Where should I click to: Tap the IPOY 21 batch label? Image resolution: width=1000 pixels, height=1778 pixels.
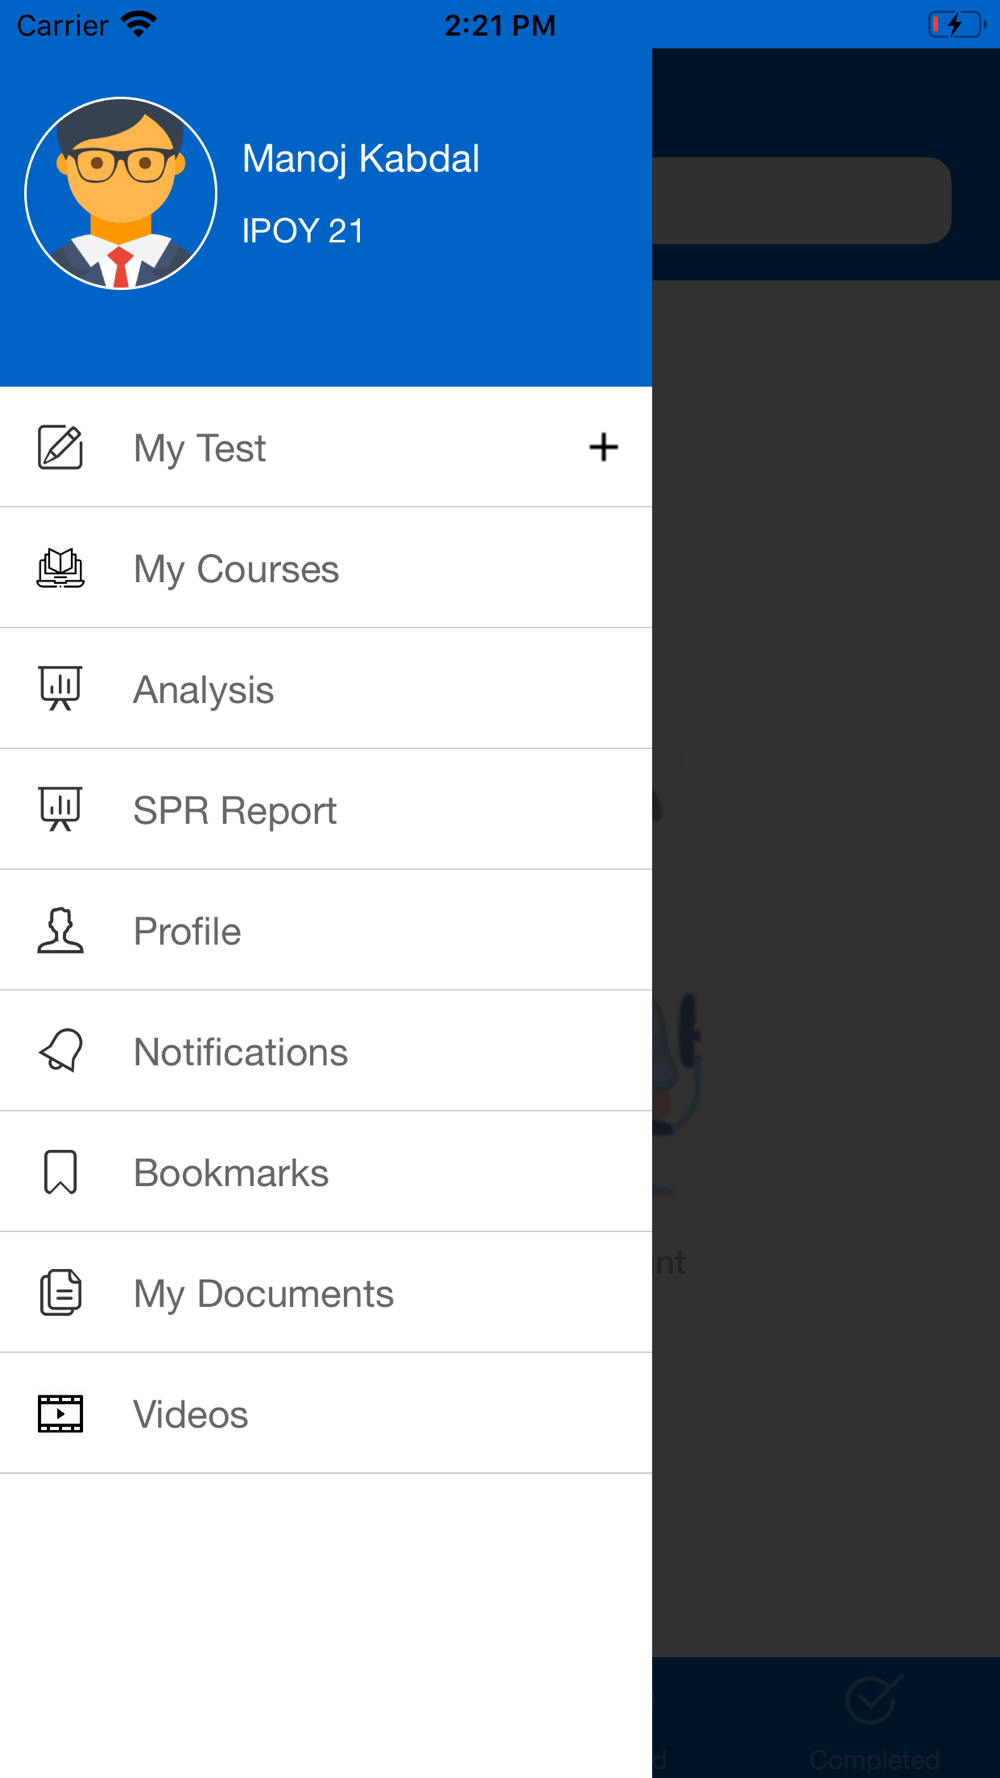(x=303, y=231)
